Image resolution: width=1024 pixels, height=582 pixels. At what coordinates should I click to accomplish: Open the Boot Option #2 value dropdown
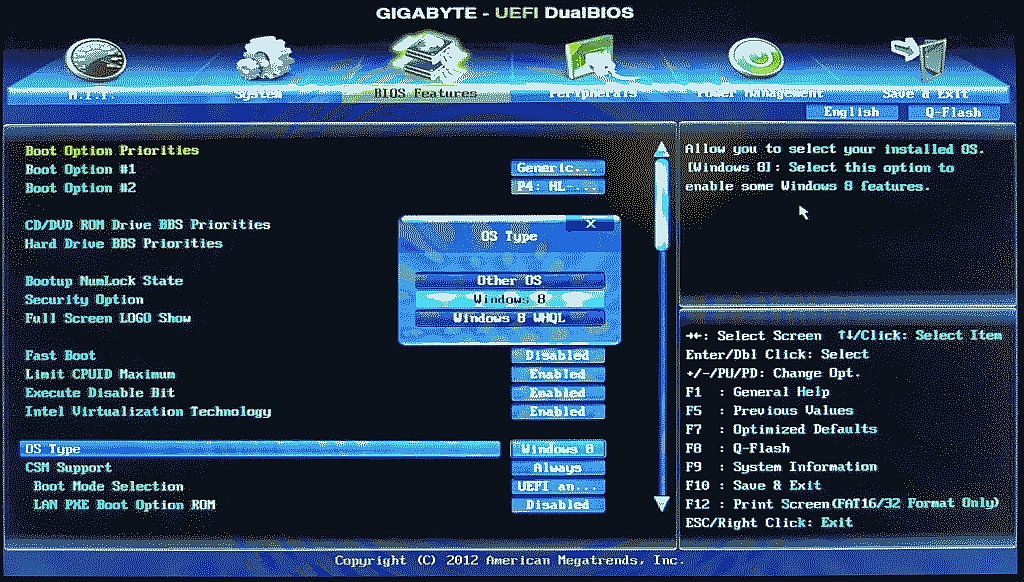pyautogui.click(x=557, y=187)
